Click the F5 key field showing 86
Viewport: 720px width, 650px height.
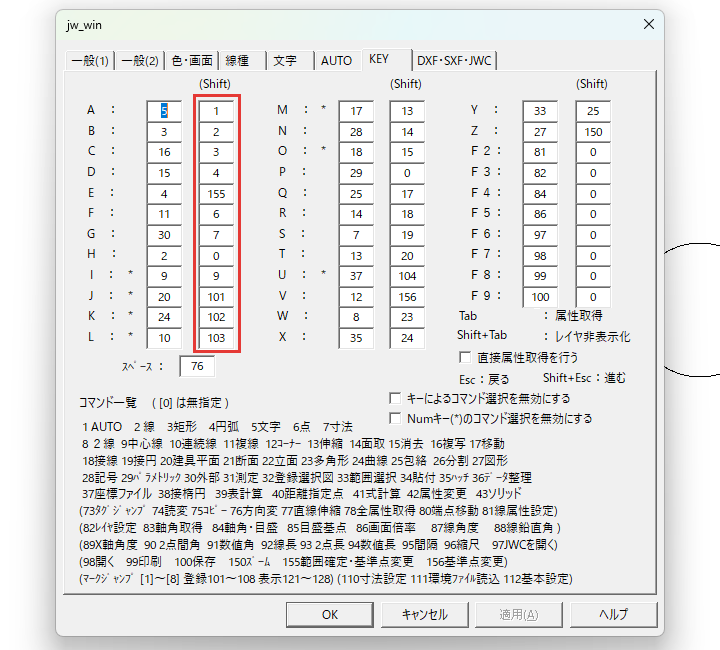[x=540, y=214]
